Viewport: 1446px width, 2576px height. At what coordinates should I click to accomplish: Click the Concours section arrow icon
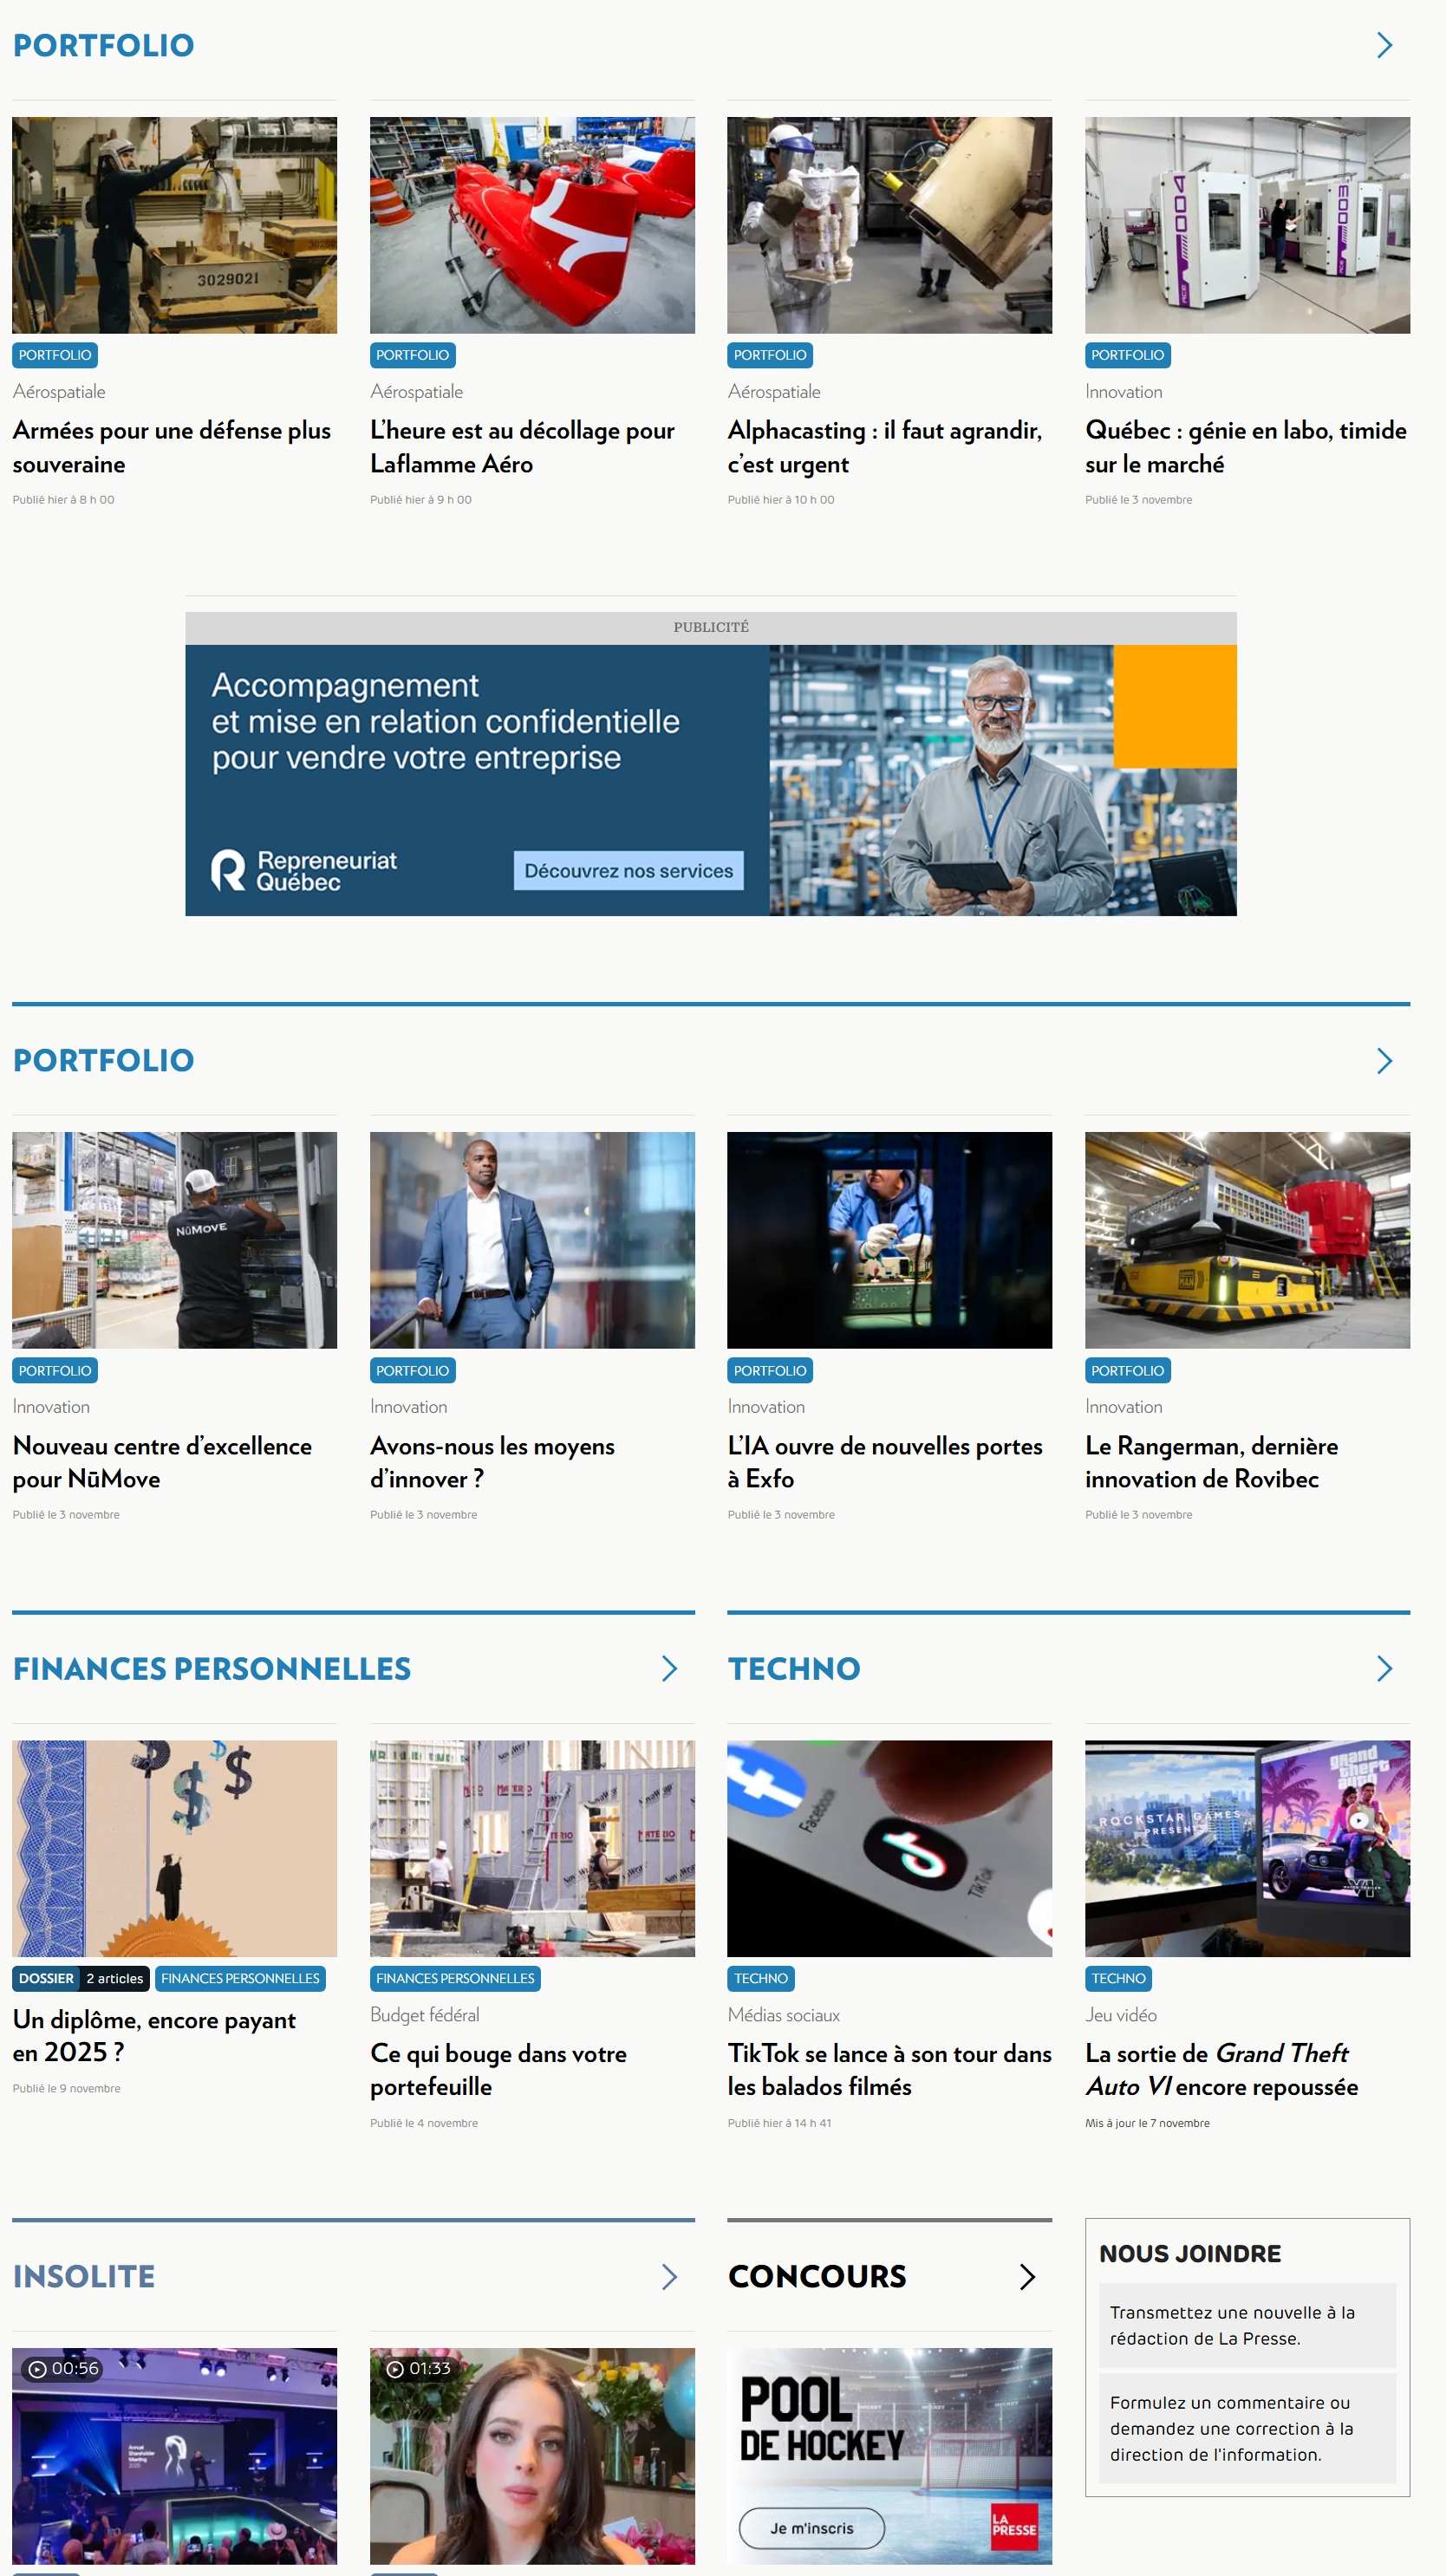pyautogui.click(x=1026, y=2276)
